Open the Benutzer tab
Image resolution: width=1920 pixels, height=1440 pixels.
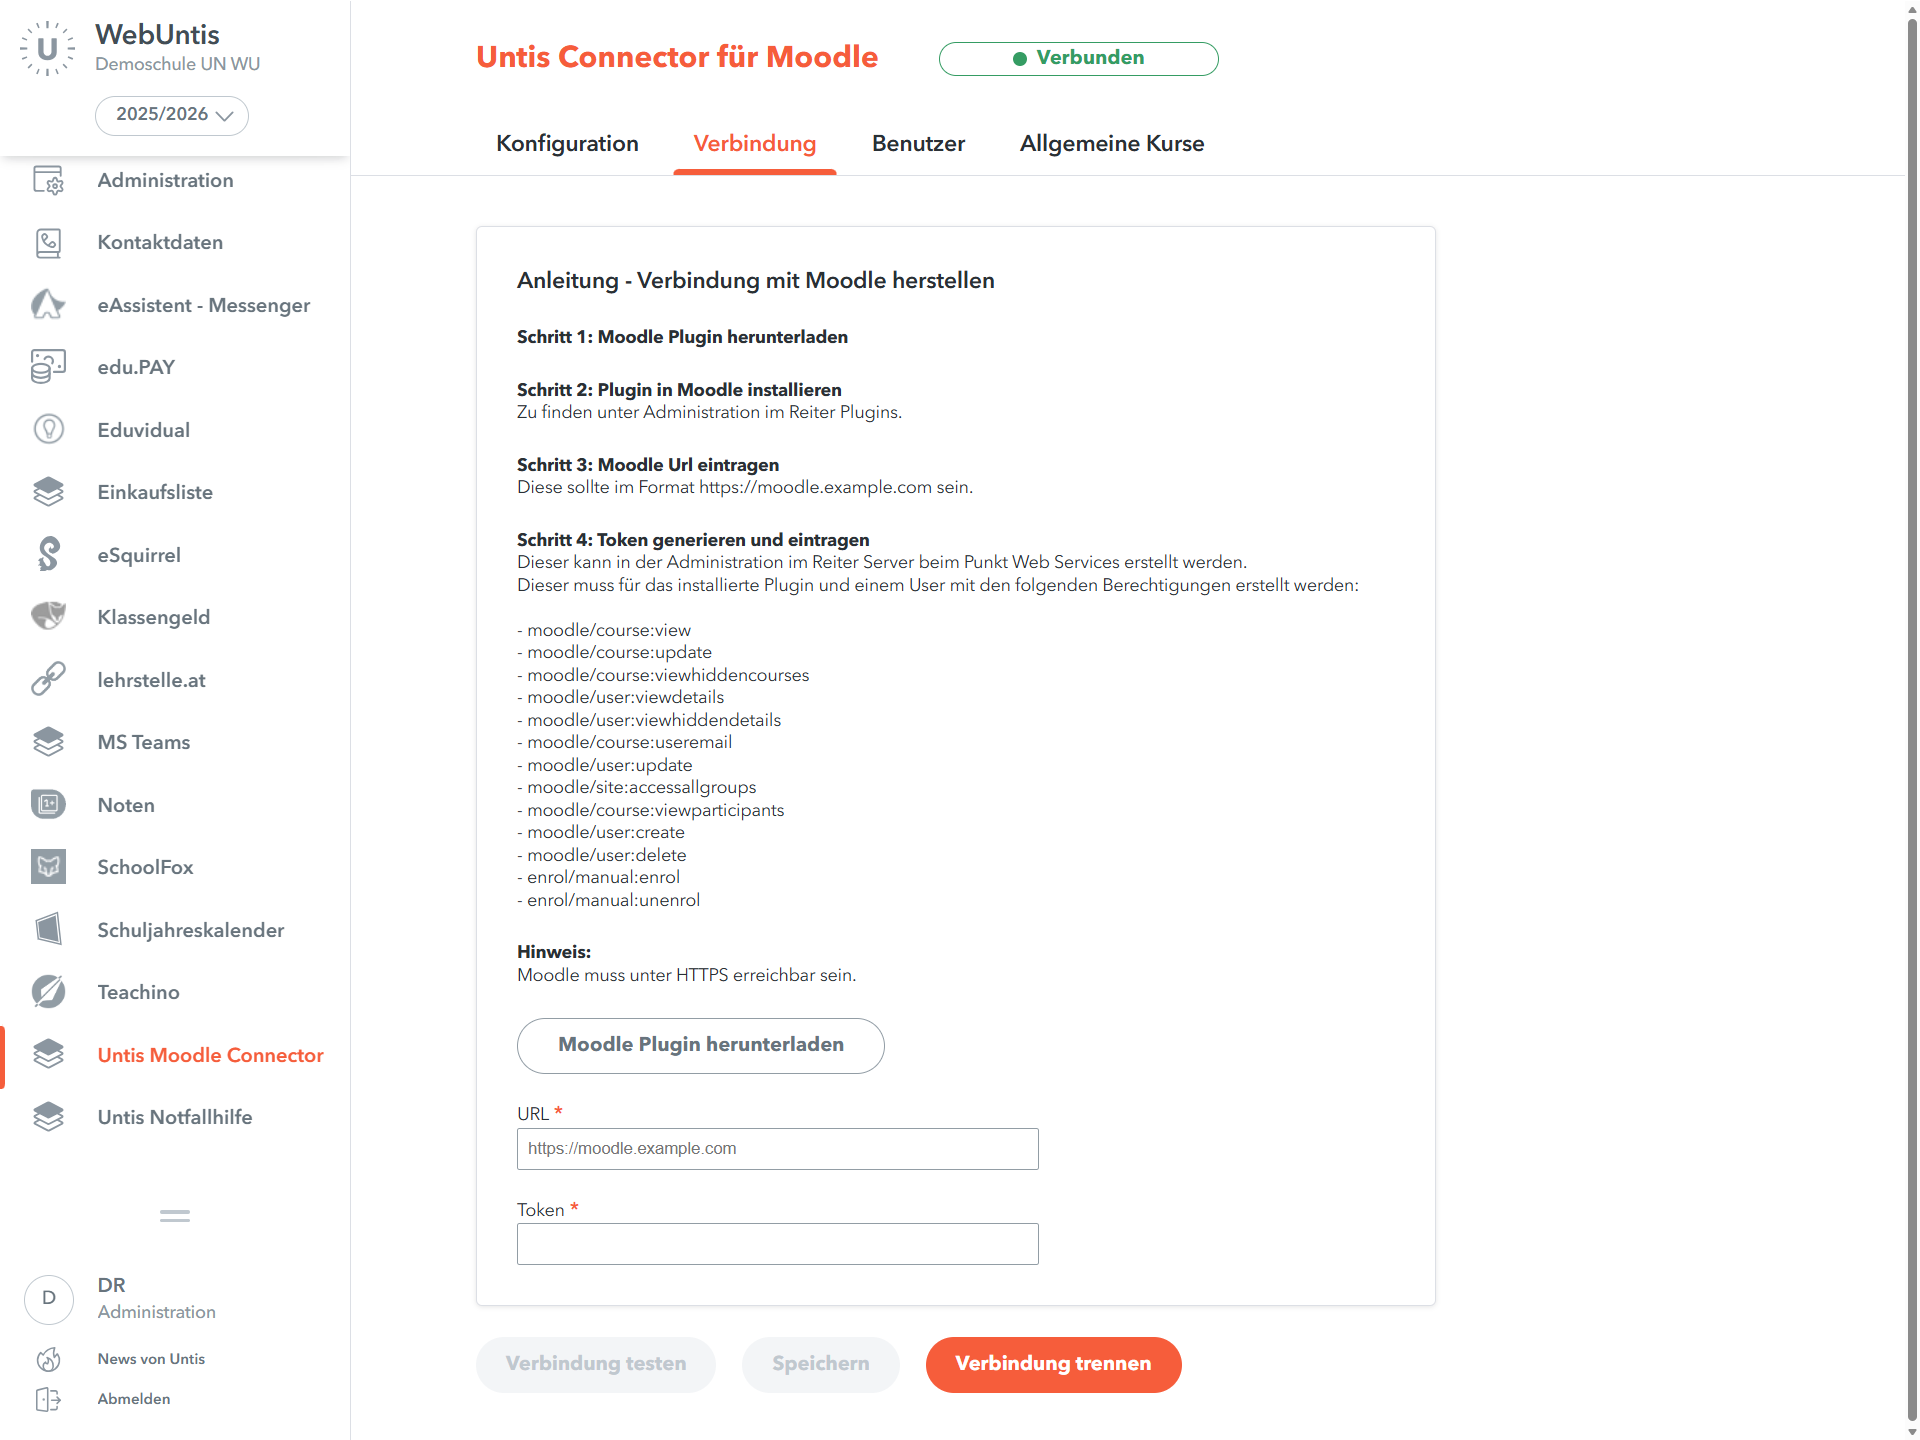pyautogui.click(x=918, y=144)
